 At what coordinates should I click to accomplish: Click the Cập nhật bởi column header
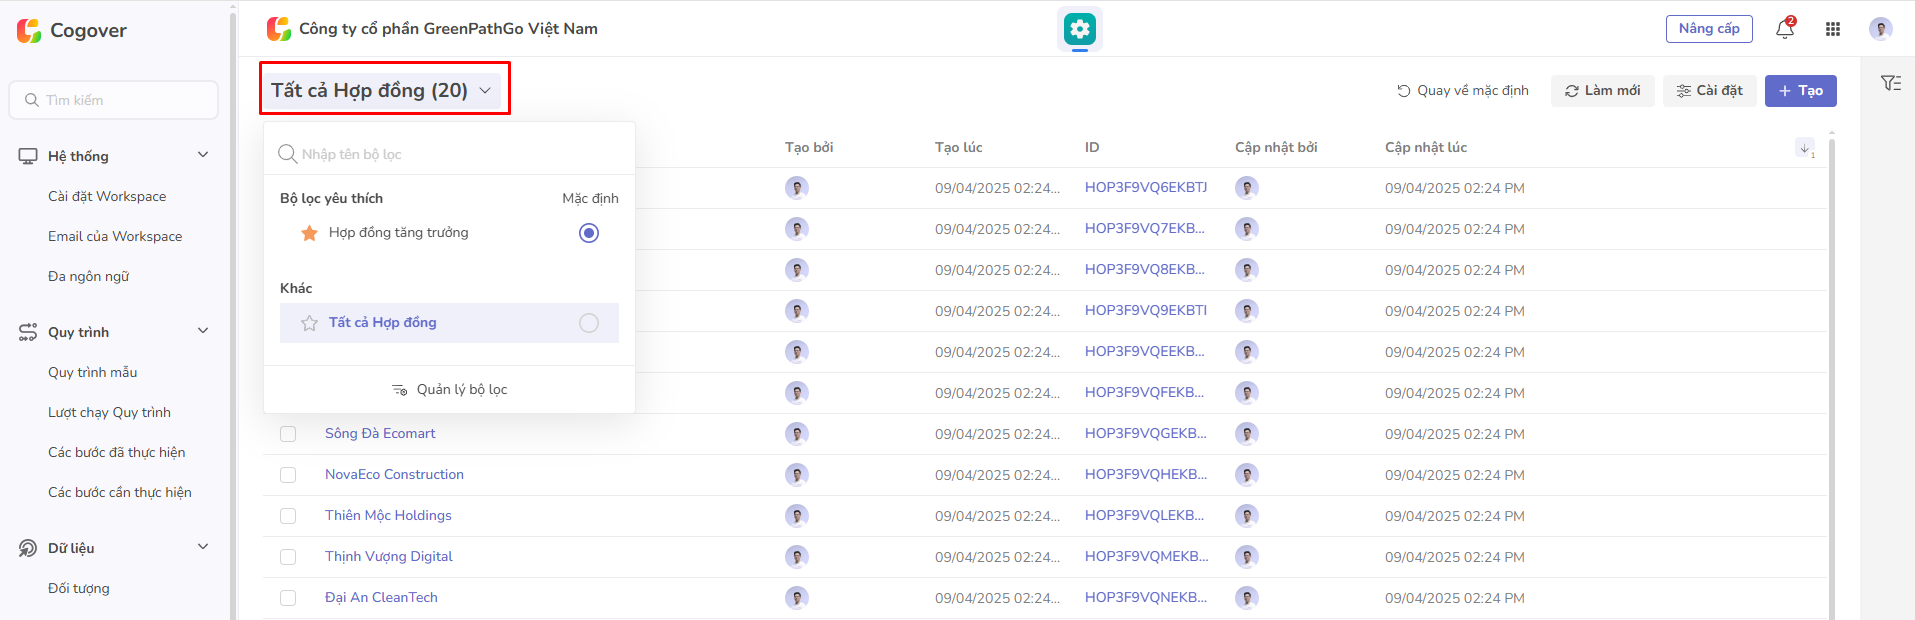1276,148
